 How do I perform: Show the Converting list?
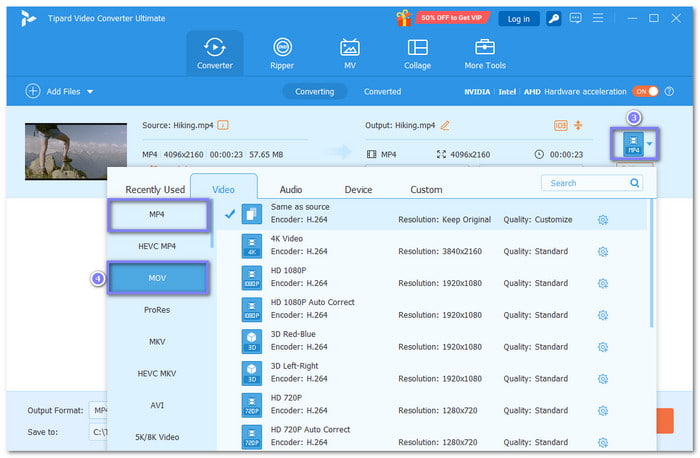[x=314, y=92]
